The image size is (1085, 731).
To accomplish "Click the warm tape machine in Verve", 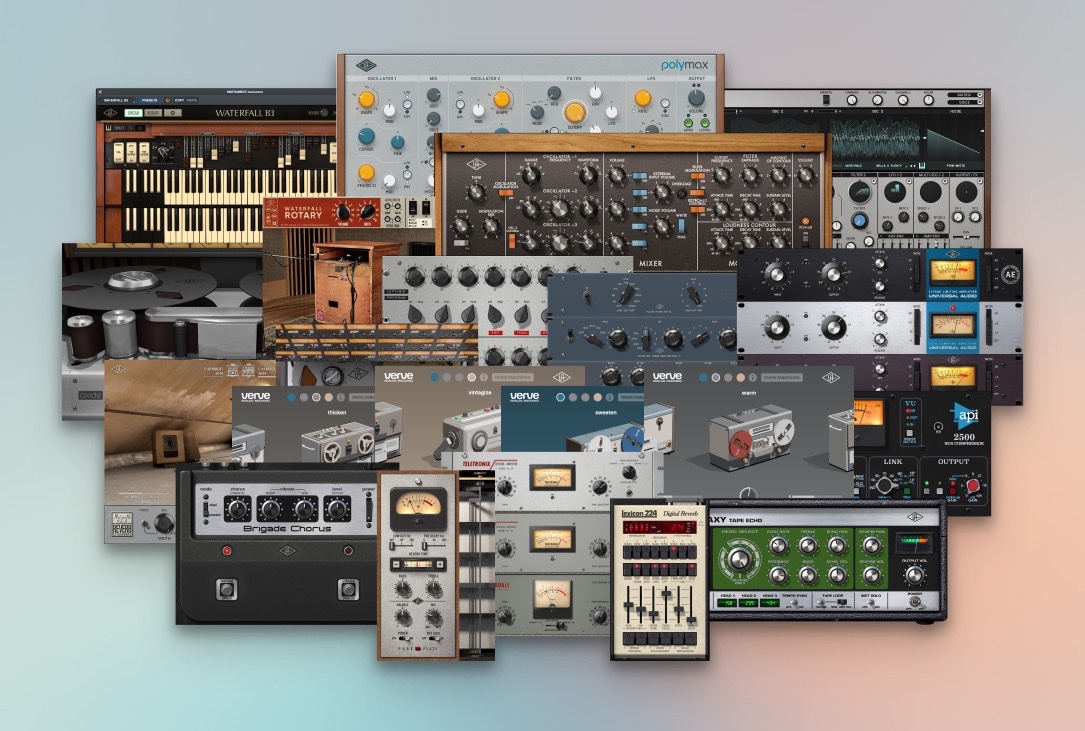I will [748, 437].
